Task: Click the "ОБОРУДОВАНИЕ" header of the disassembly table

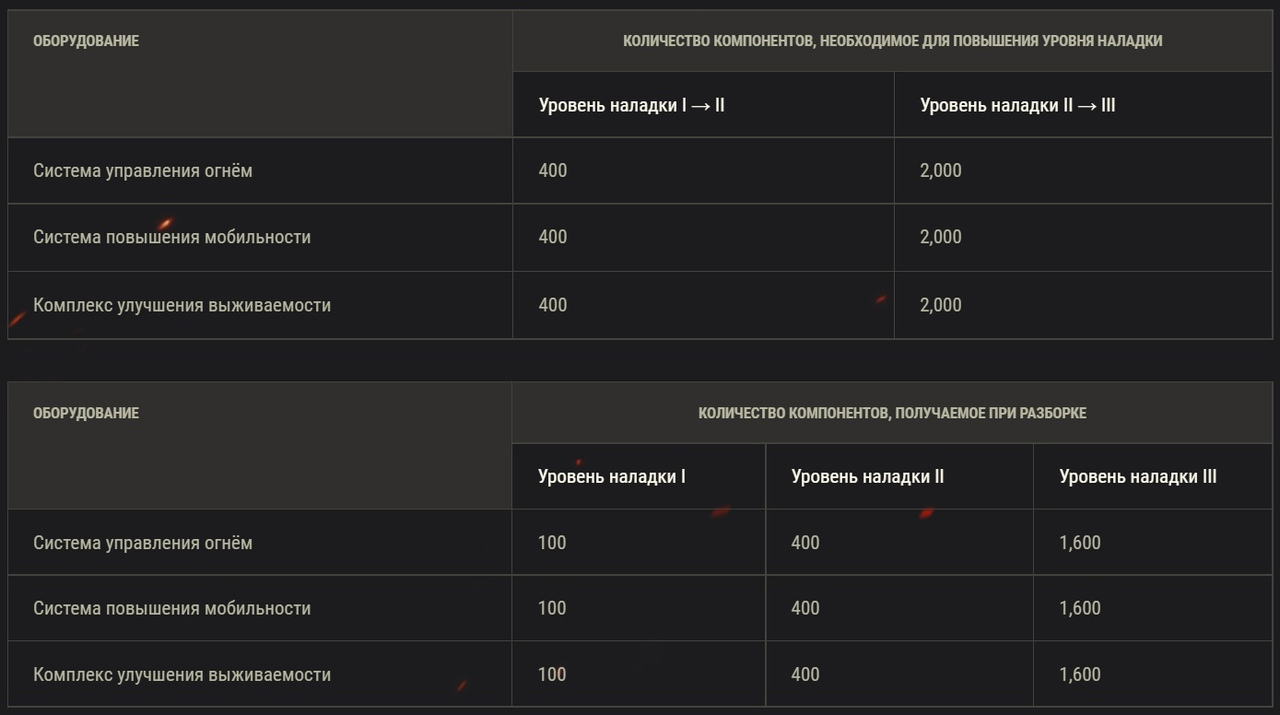Action: tap(85, 413)
